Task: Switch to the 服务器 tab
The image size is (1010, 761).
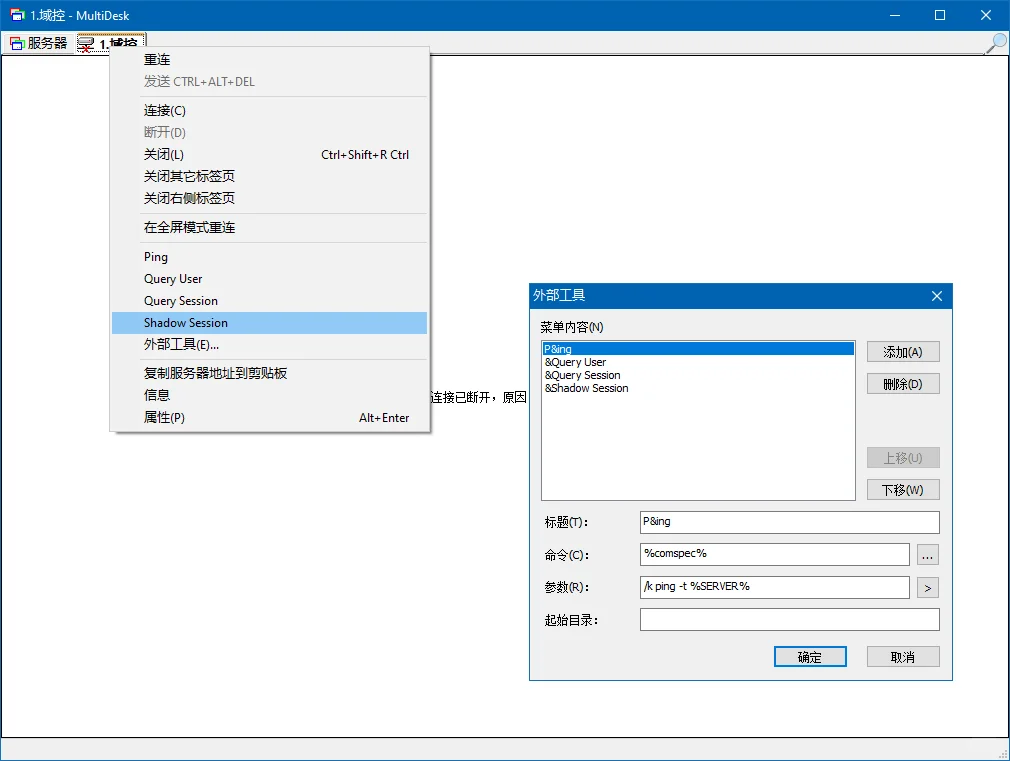Action: click(x=38, y=42)
